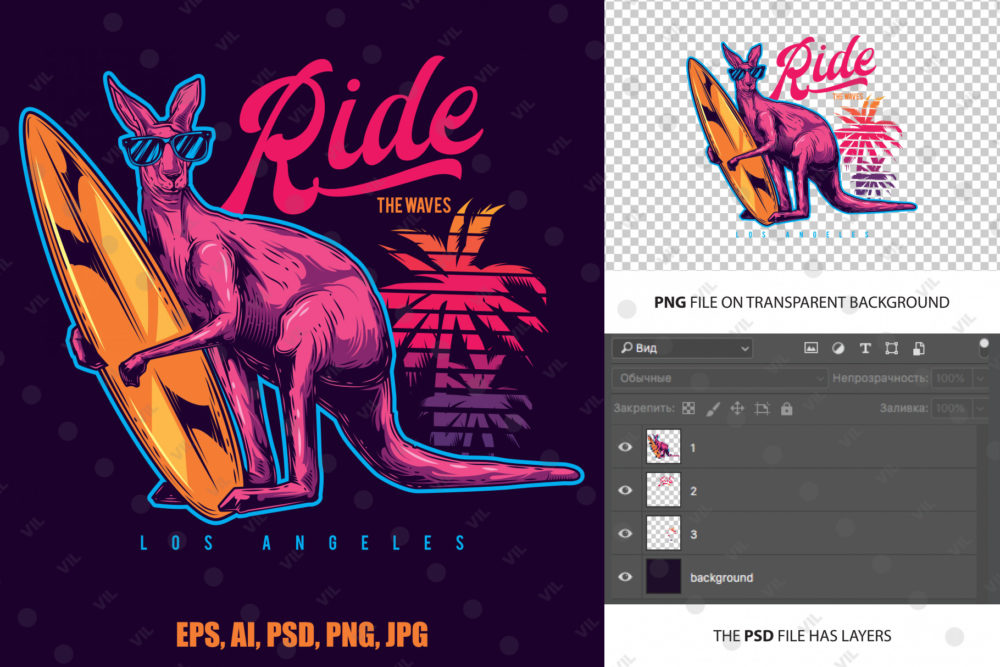Screen dimensions: 1000x667
Task: Lock all with the padlock icon
Action: tap(786, 408)
